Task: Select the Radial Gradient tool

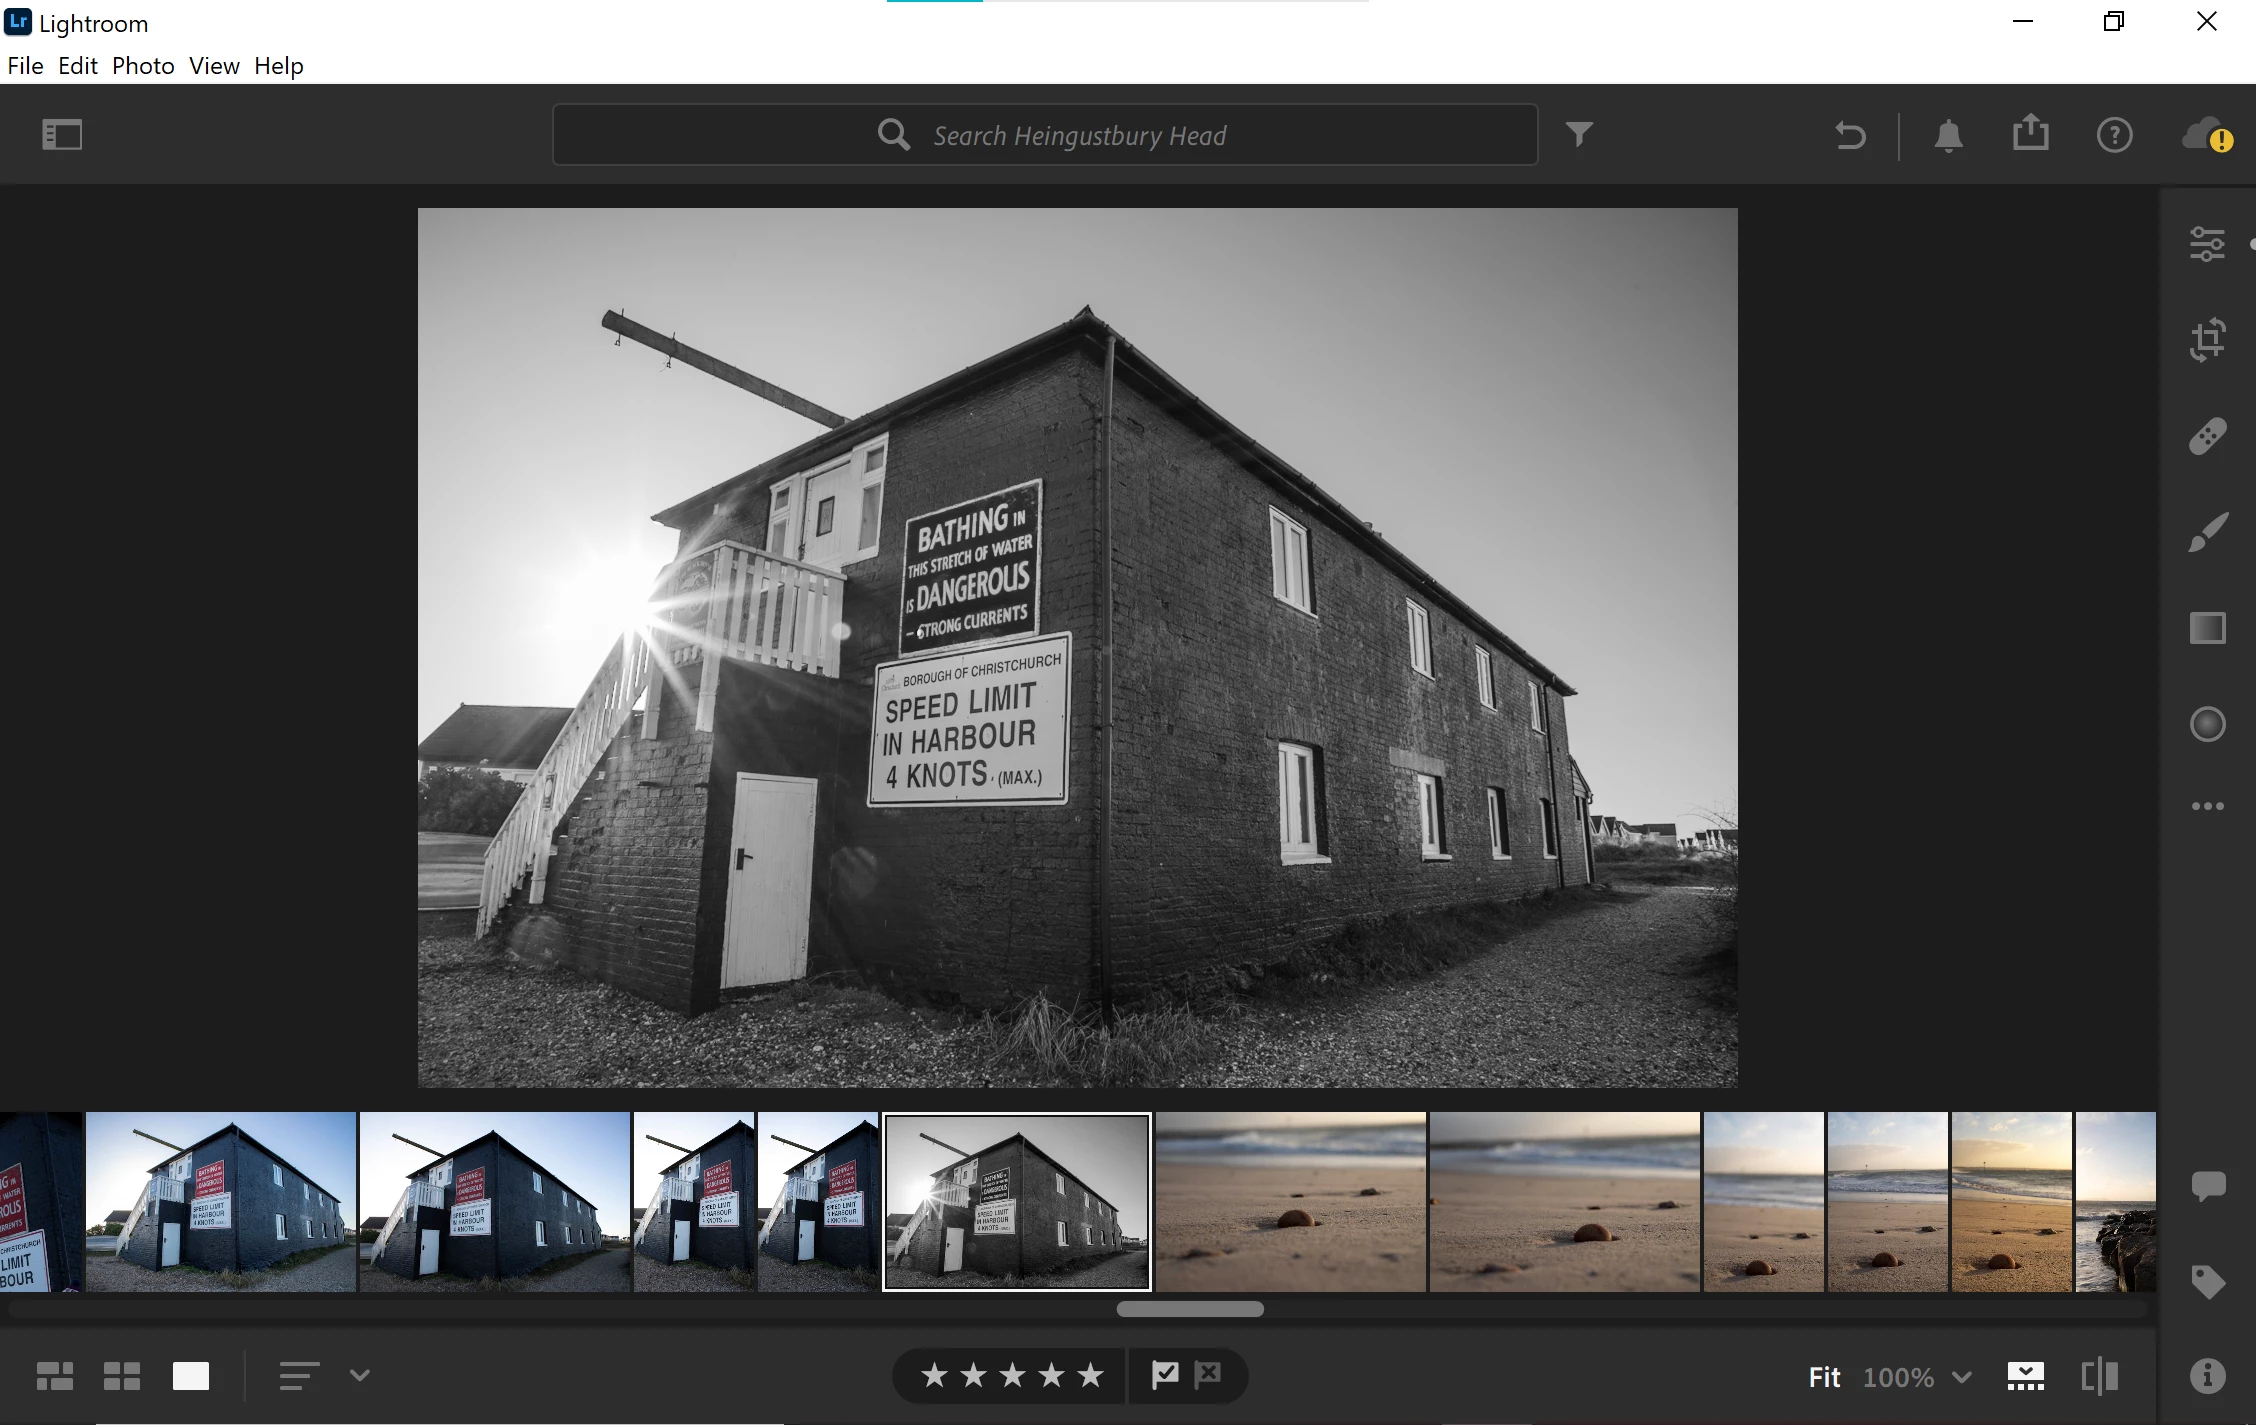Action: [x=2207, y=724]
